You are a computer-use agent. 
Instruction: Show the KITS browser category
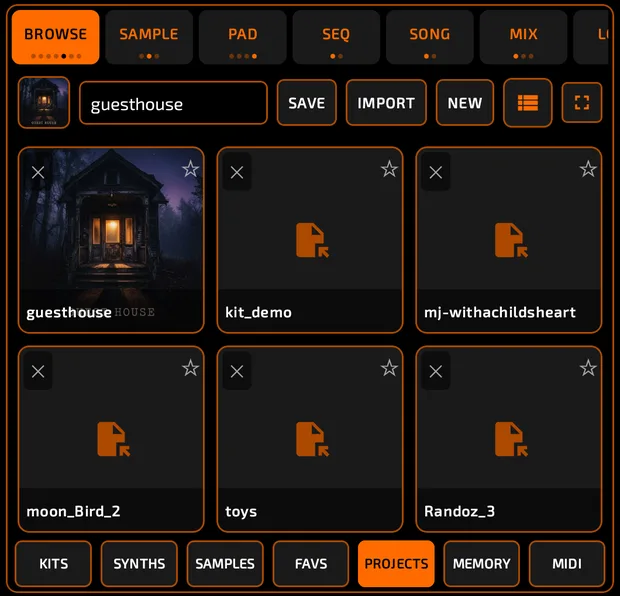click(x=53, y=564)
